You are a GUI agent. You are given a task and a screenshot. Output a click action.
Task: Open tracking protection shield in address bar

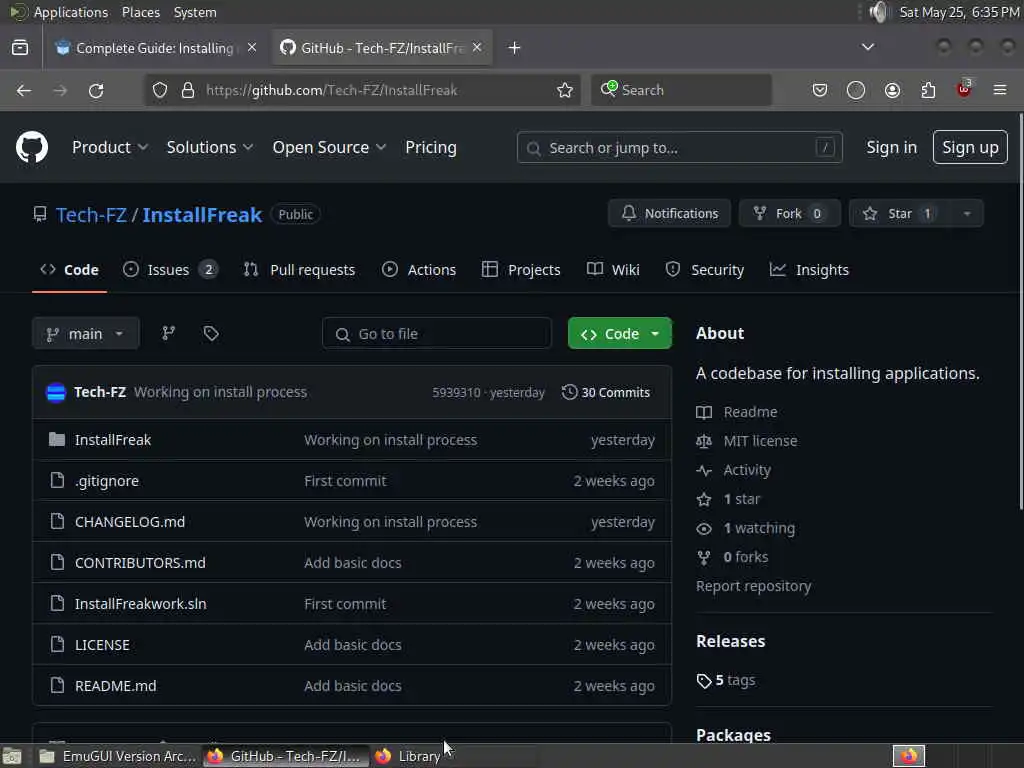tap(160, 90)
